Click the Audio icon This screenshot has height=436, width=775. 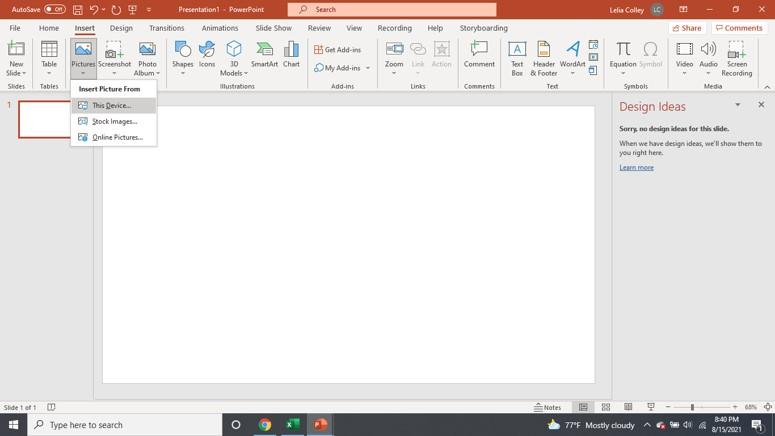pos(708,58)
